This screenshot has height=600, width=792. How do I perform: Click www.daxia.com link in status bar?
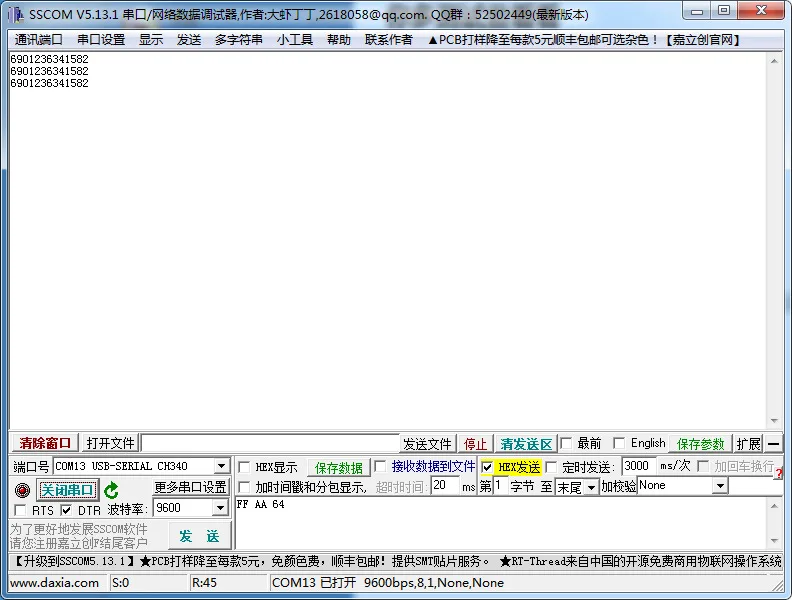click(55, 583)
